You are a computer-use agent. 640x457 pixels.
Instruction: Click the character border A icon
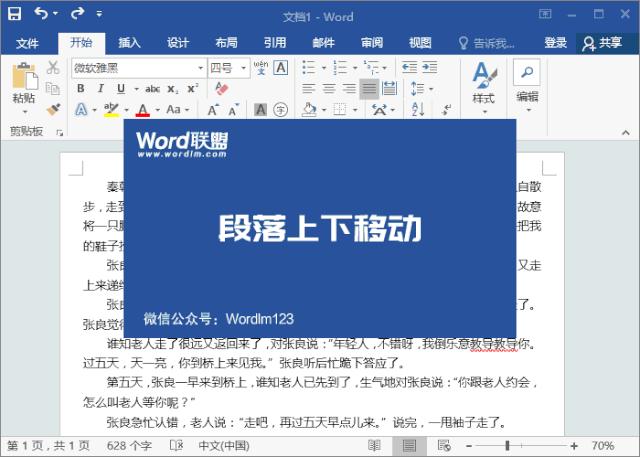[x=281, y=67]
